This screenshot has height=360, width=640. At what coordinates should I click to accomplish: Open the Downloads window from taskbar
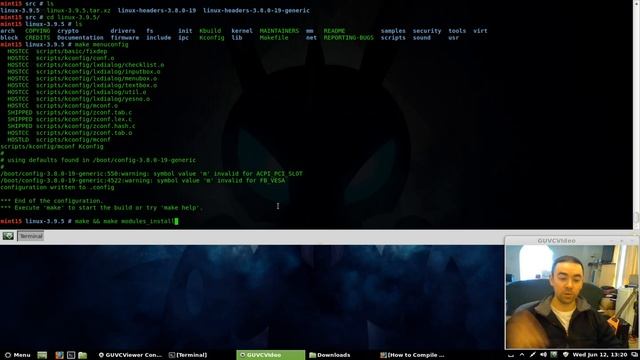(330, 355)
